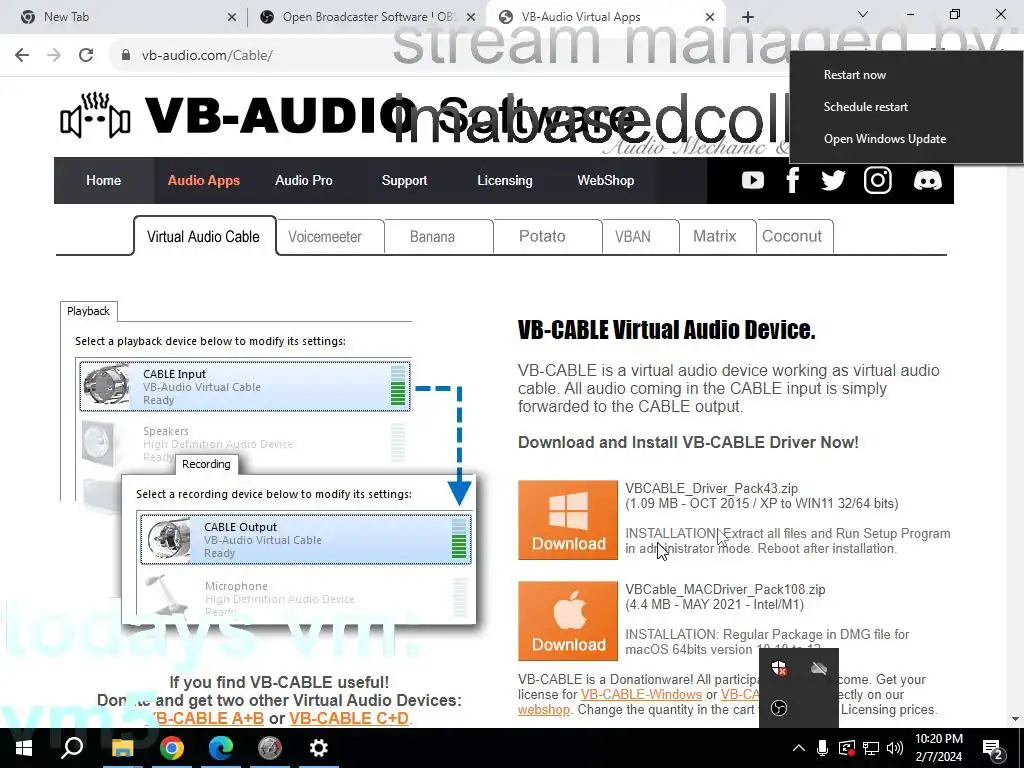Open a new browser tab with plus button

748,17
